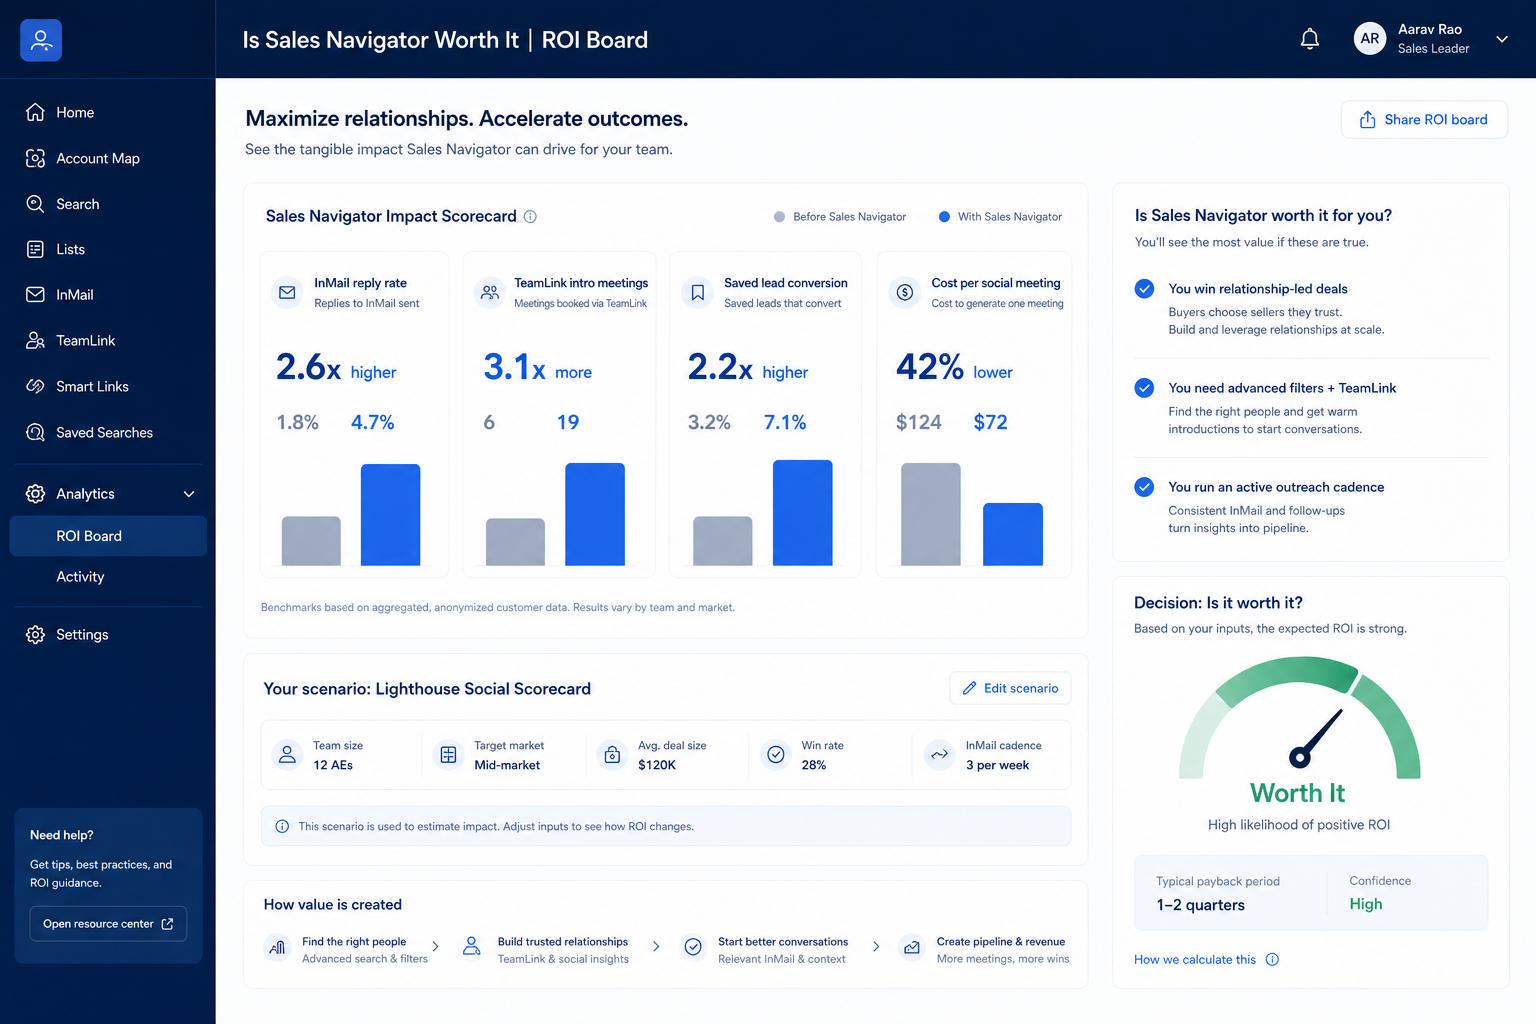Click chevron after Start better conversations

[876, 946]
